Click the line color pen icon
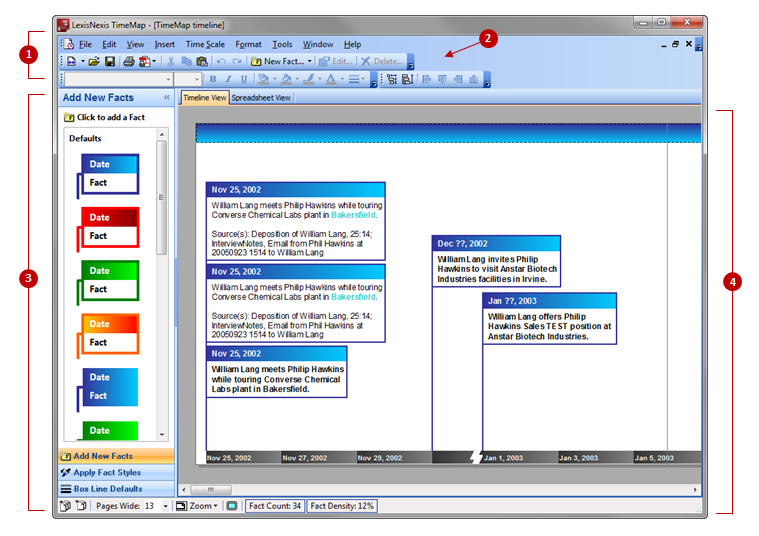The width and height of the screenshot is (759, 536). [x=309, y=79]
